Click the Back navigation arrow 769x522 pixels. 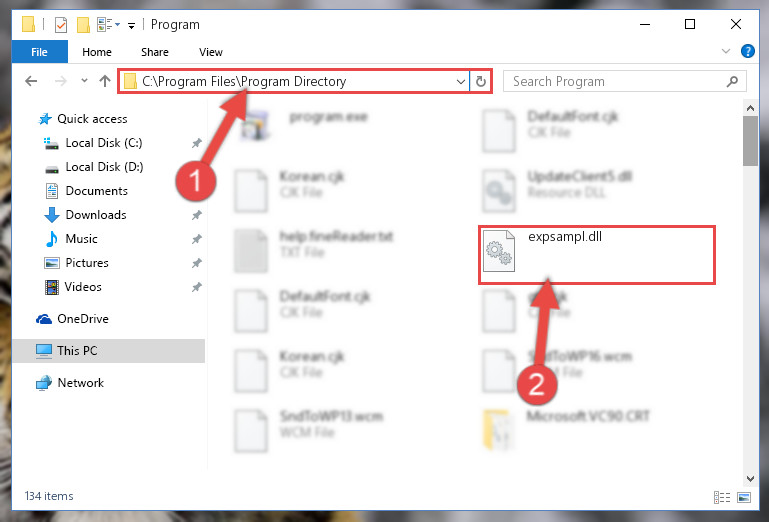point(31,81)
